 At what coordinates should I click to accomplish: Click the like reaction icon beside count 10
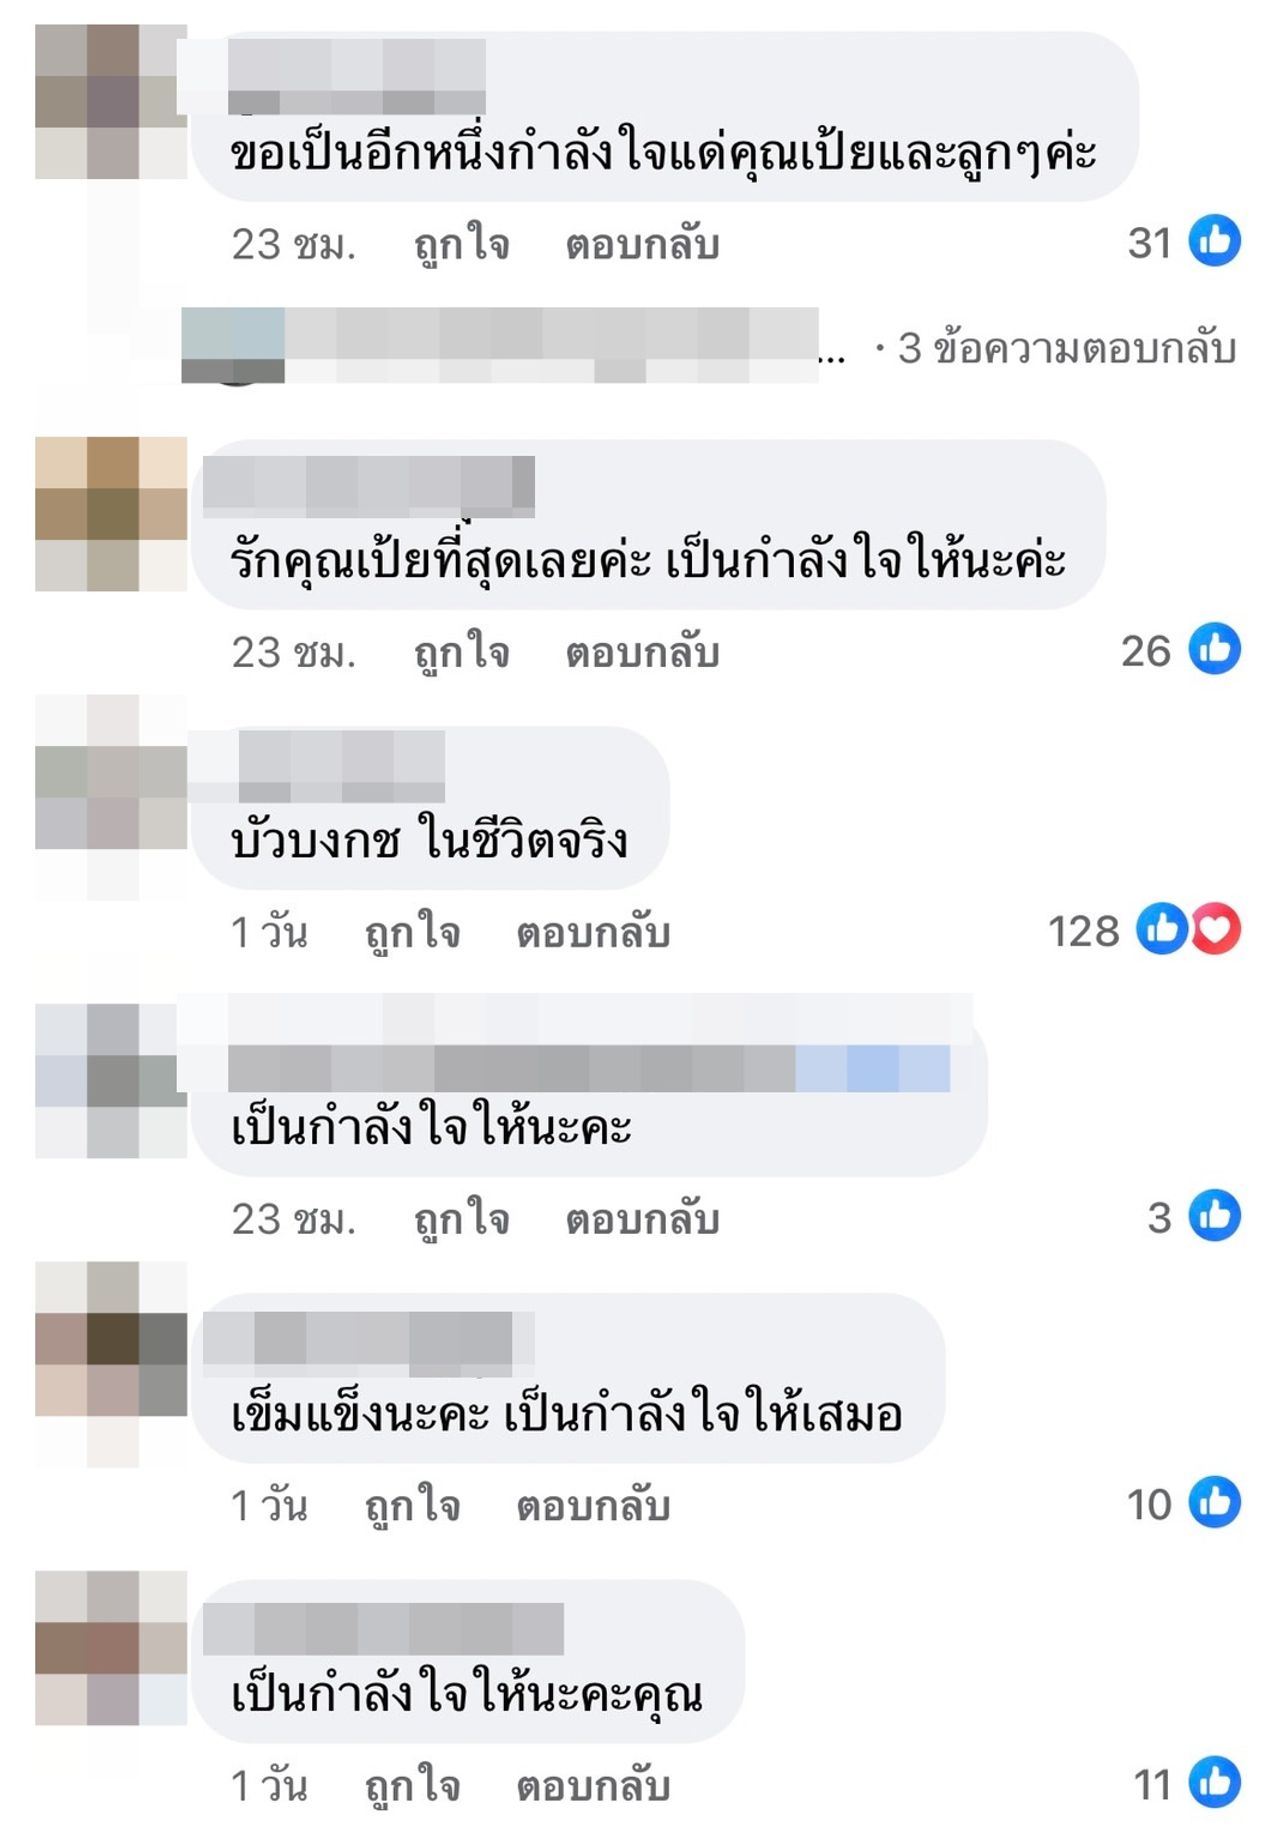(1214, 1502)
